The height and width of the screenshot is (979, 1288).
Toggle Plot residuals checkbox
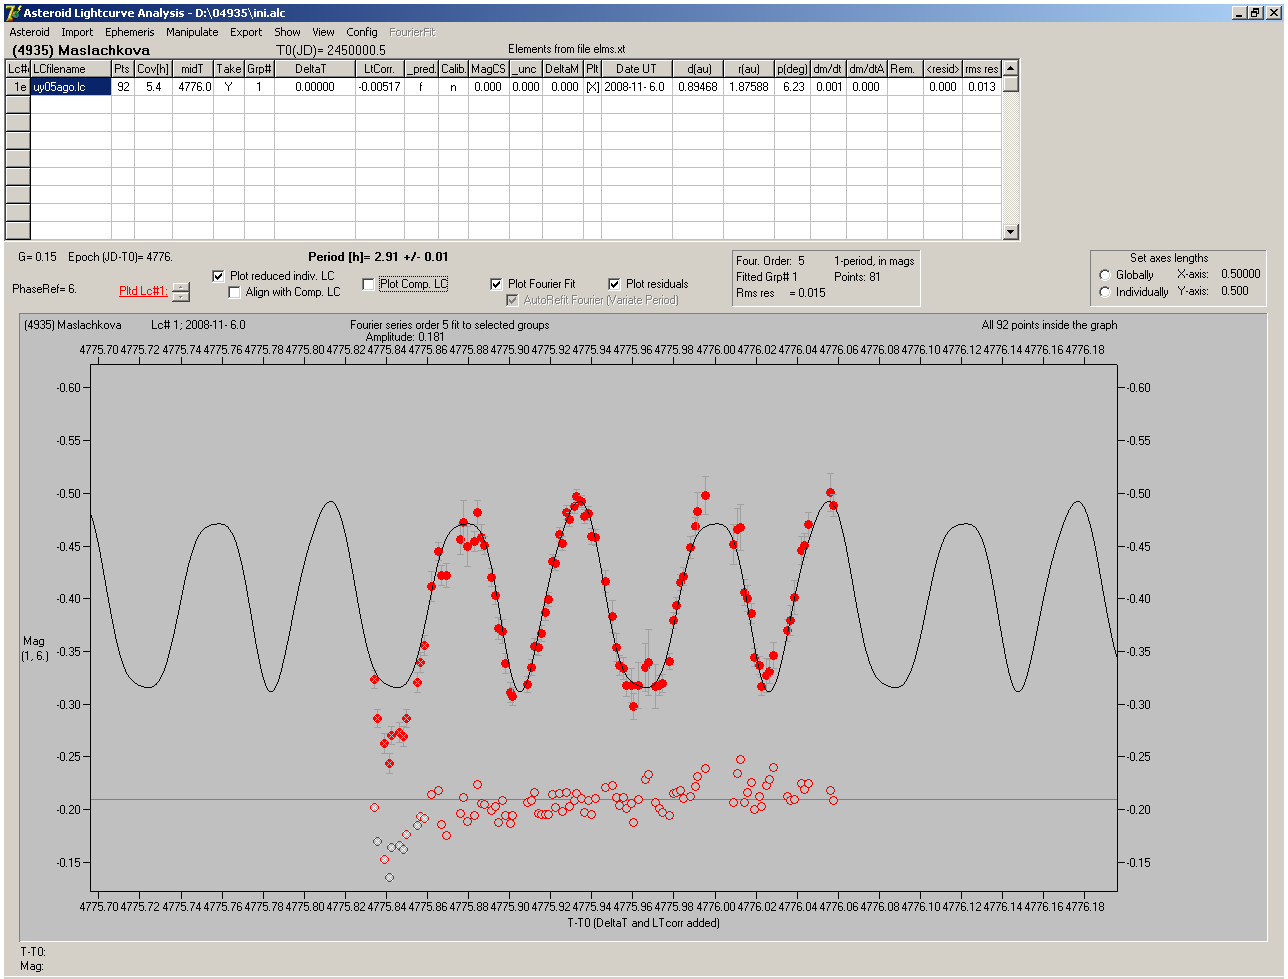click(614, 284)
